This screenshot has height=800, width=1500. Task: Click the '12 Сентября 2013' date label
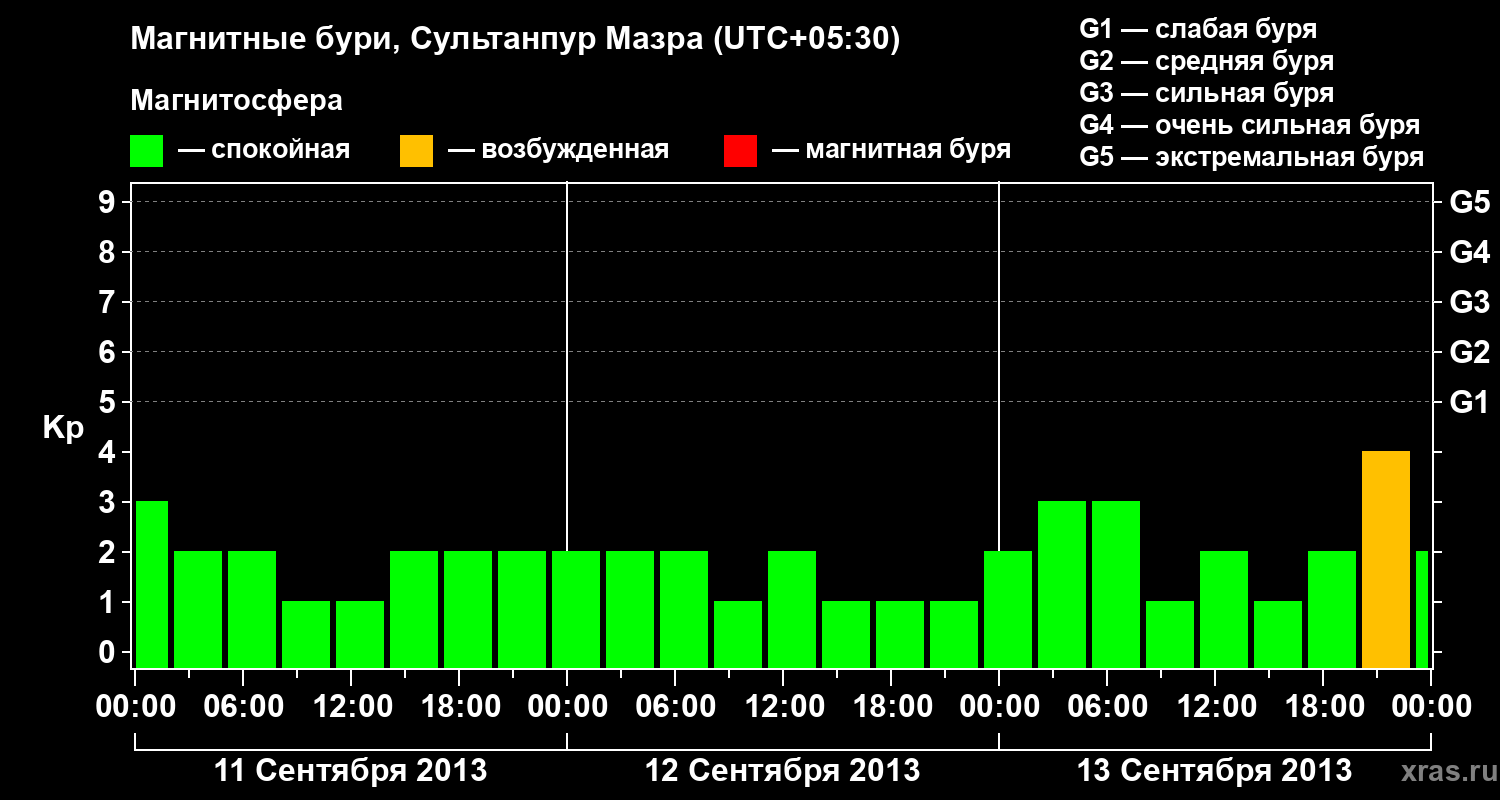click(x=782, y=771)
